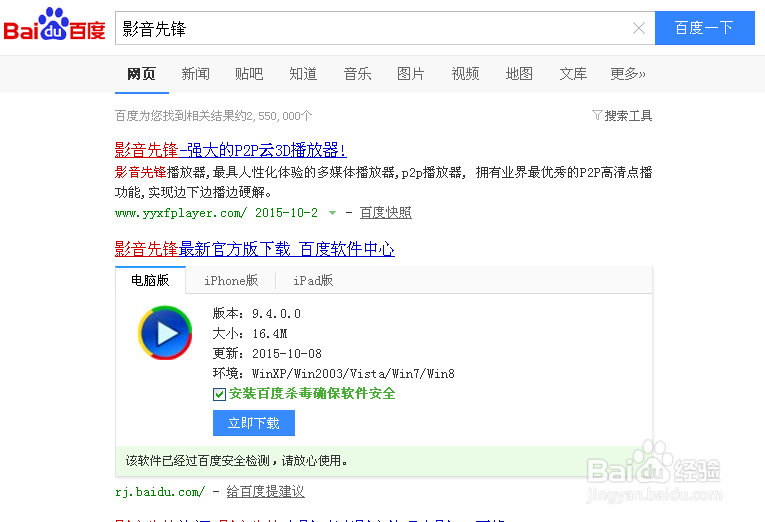This screenshot has width=765, height=522.
Task: Click the 给百度提建议 link
Action: click(x=265, y=492)
